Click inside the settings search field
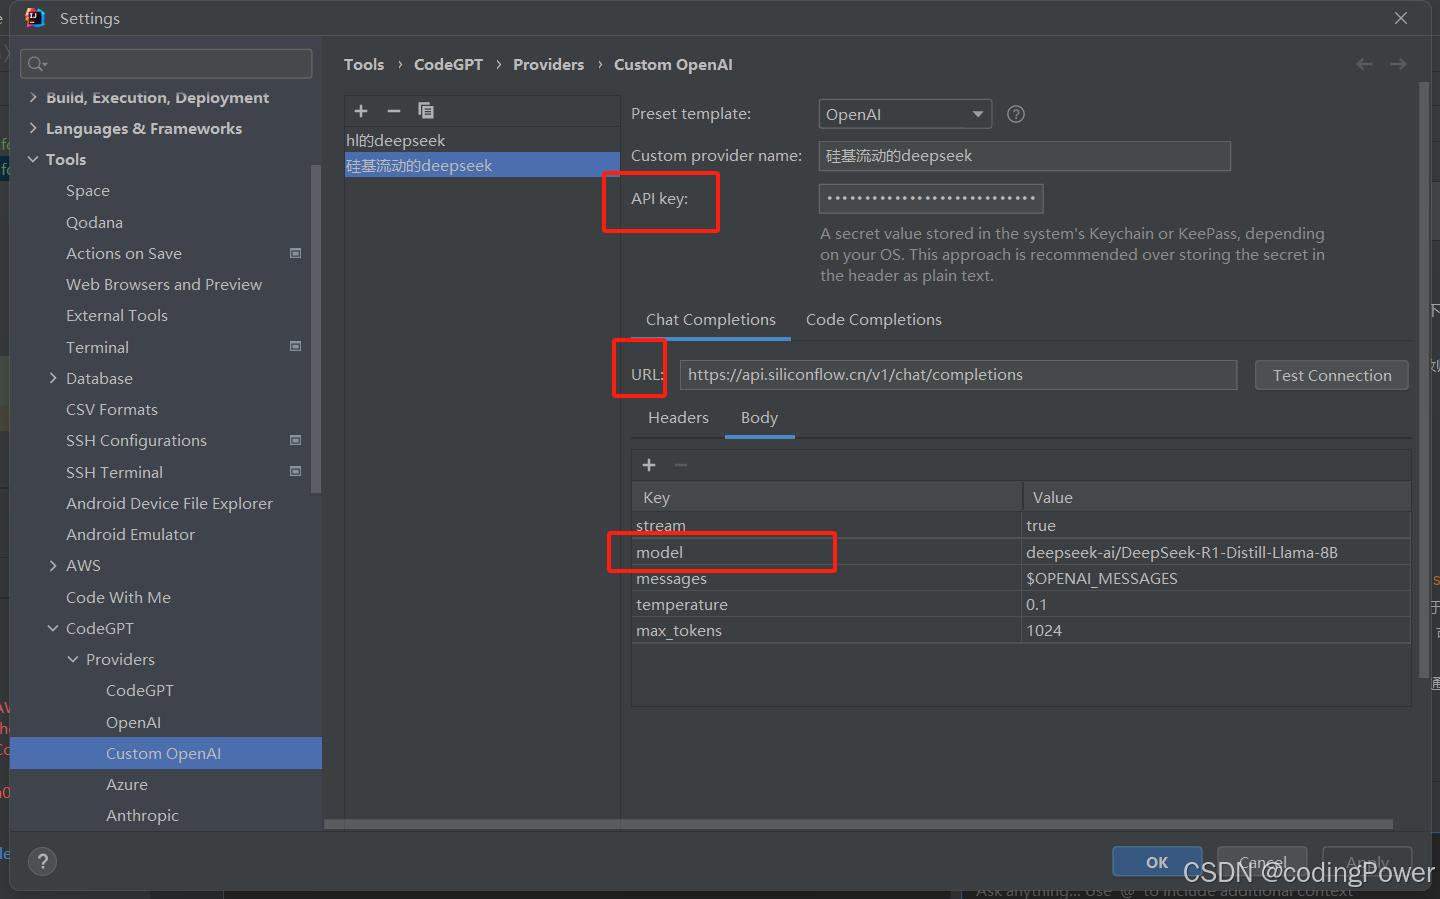The image size is (1440, 899). 166,64
